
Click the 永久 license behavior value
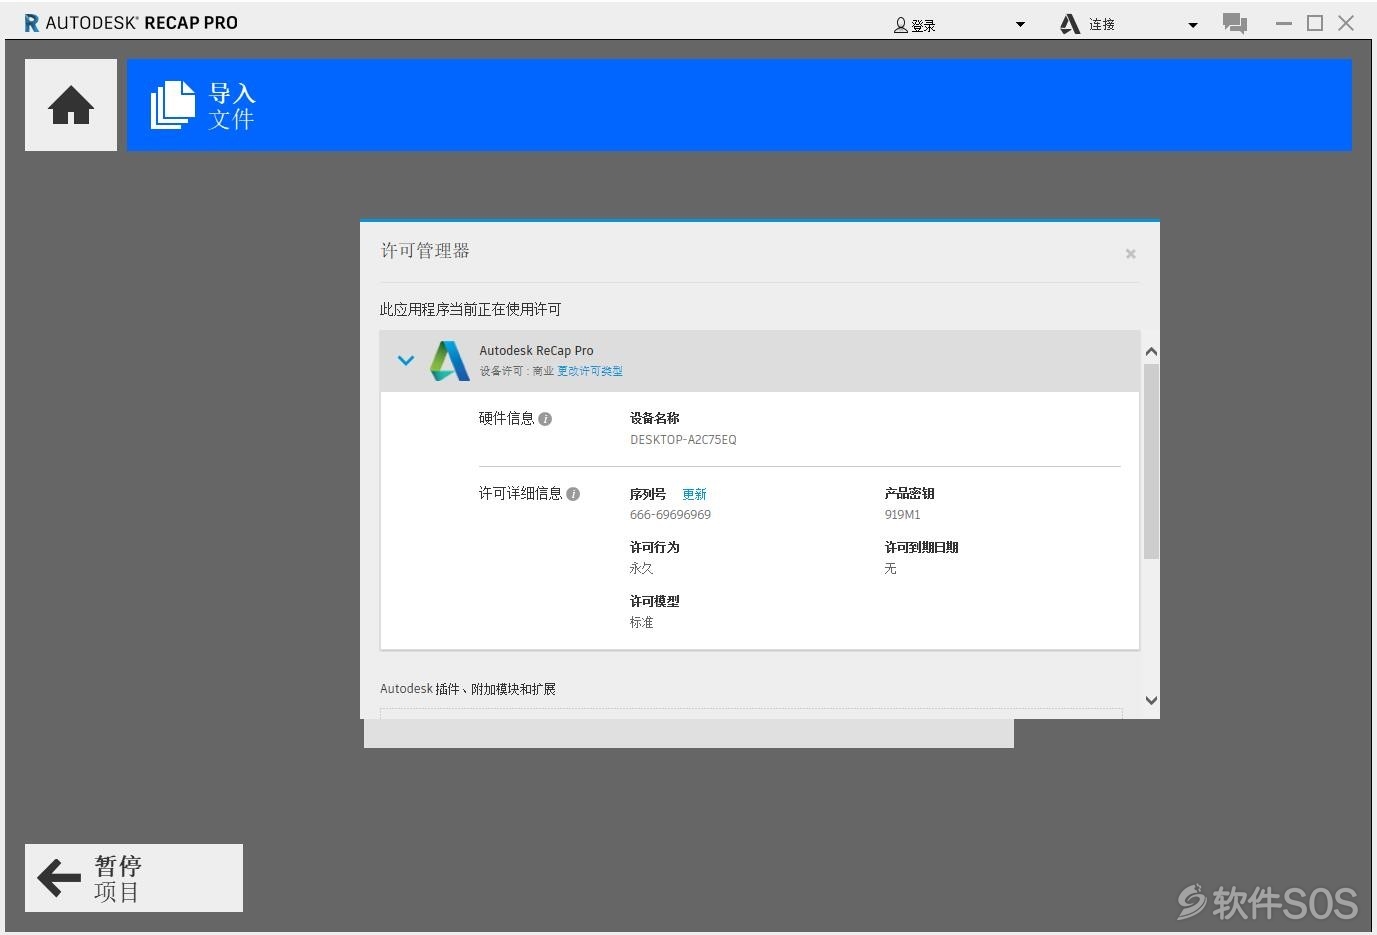(x=641, y=568)
